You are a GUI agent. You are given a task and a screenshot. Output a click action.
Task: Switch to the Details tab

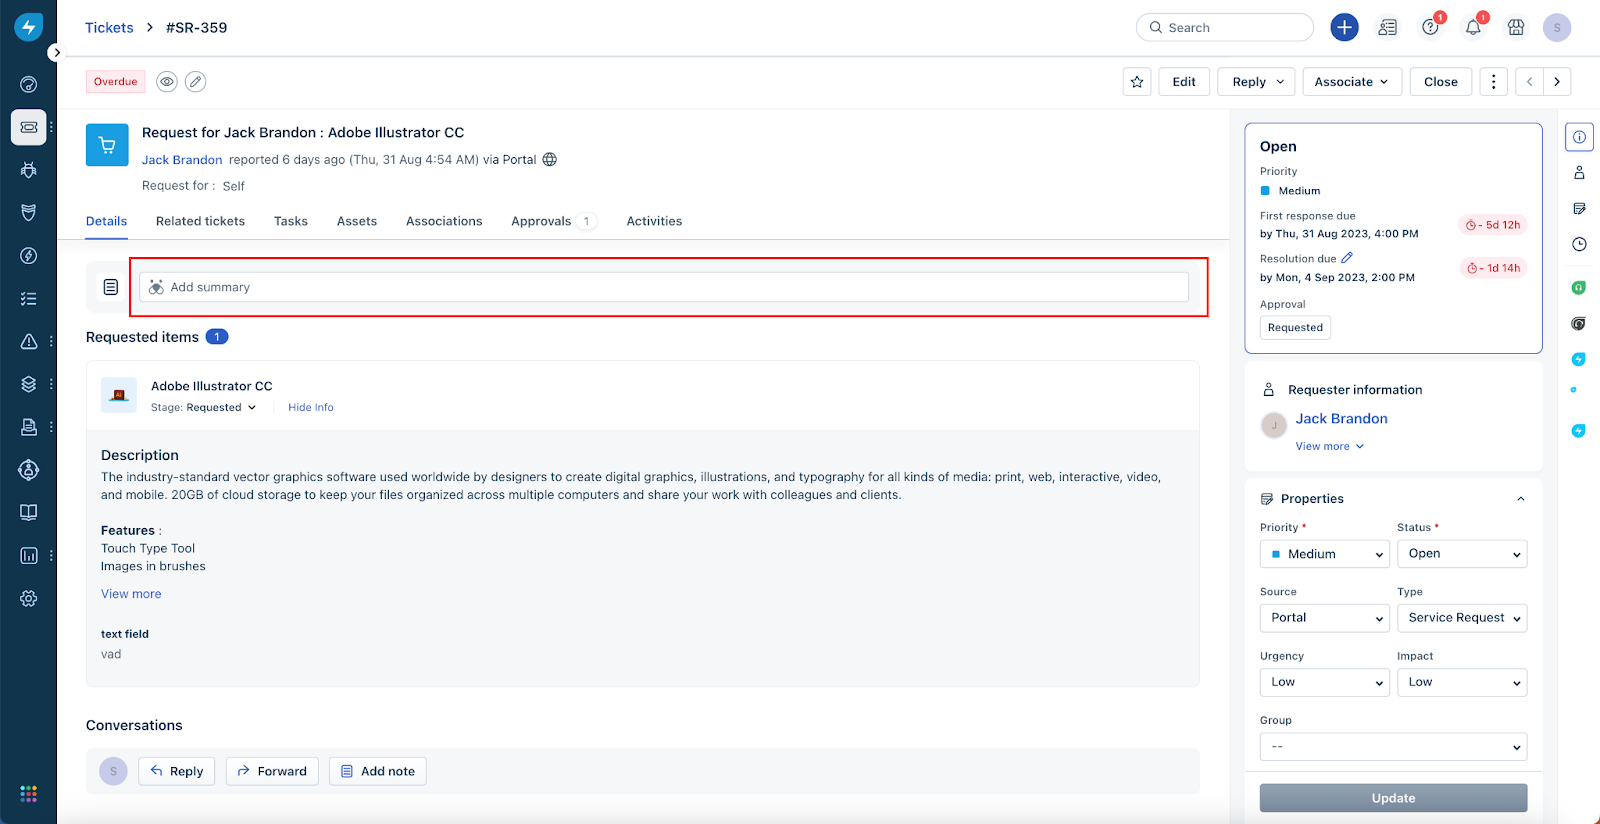click(x=106, y=221)
